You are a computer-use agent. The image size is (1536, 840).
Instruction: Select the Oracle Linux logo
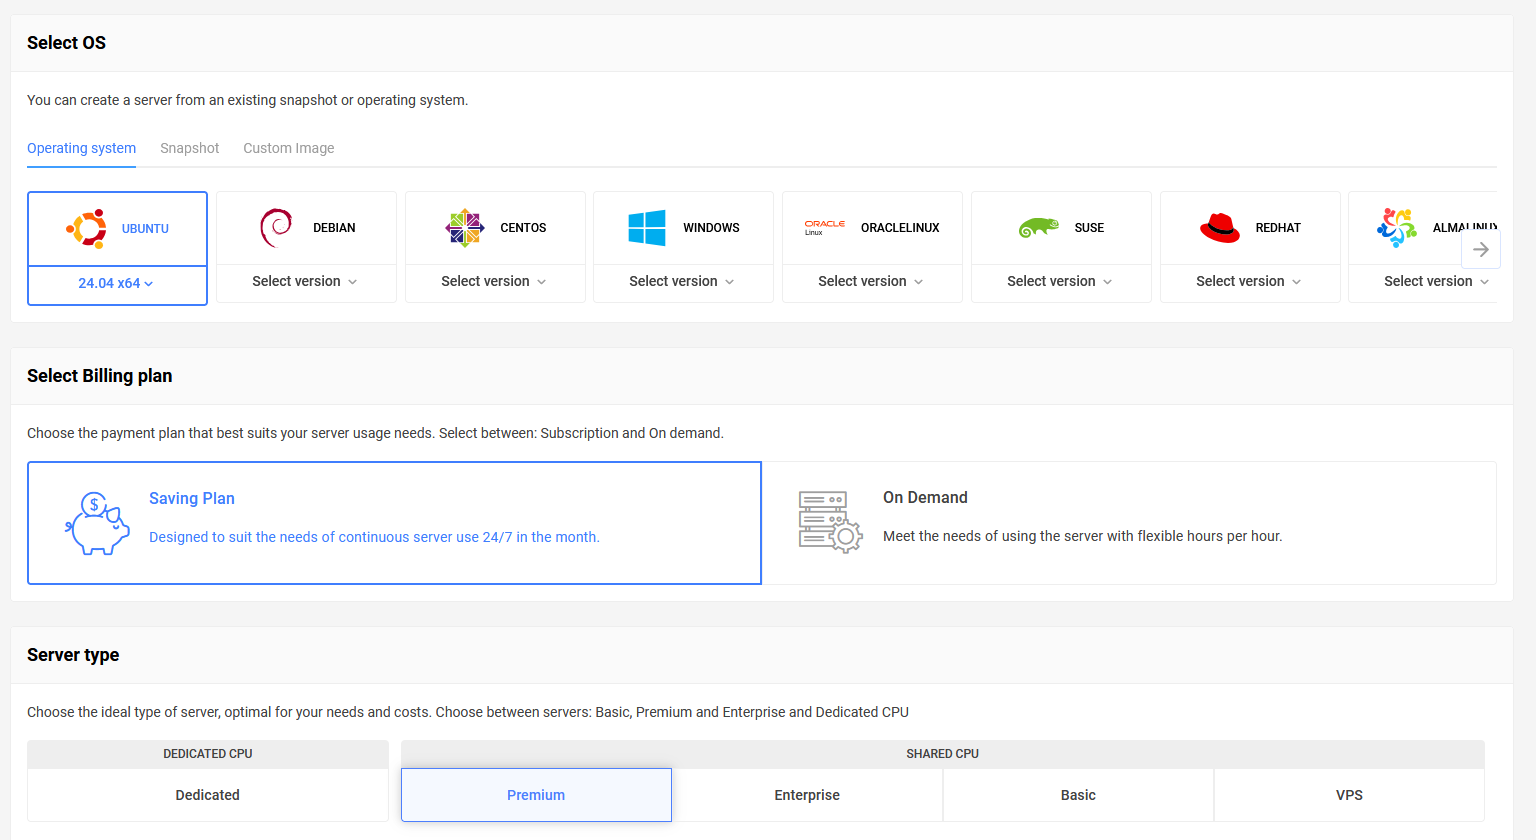pos(825,228)
